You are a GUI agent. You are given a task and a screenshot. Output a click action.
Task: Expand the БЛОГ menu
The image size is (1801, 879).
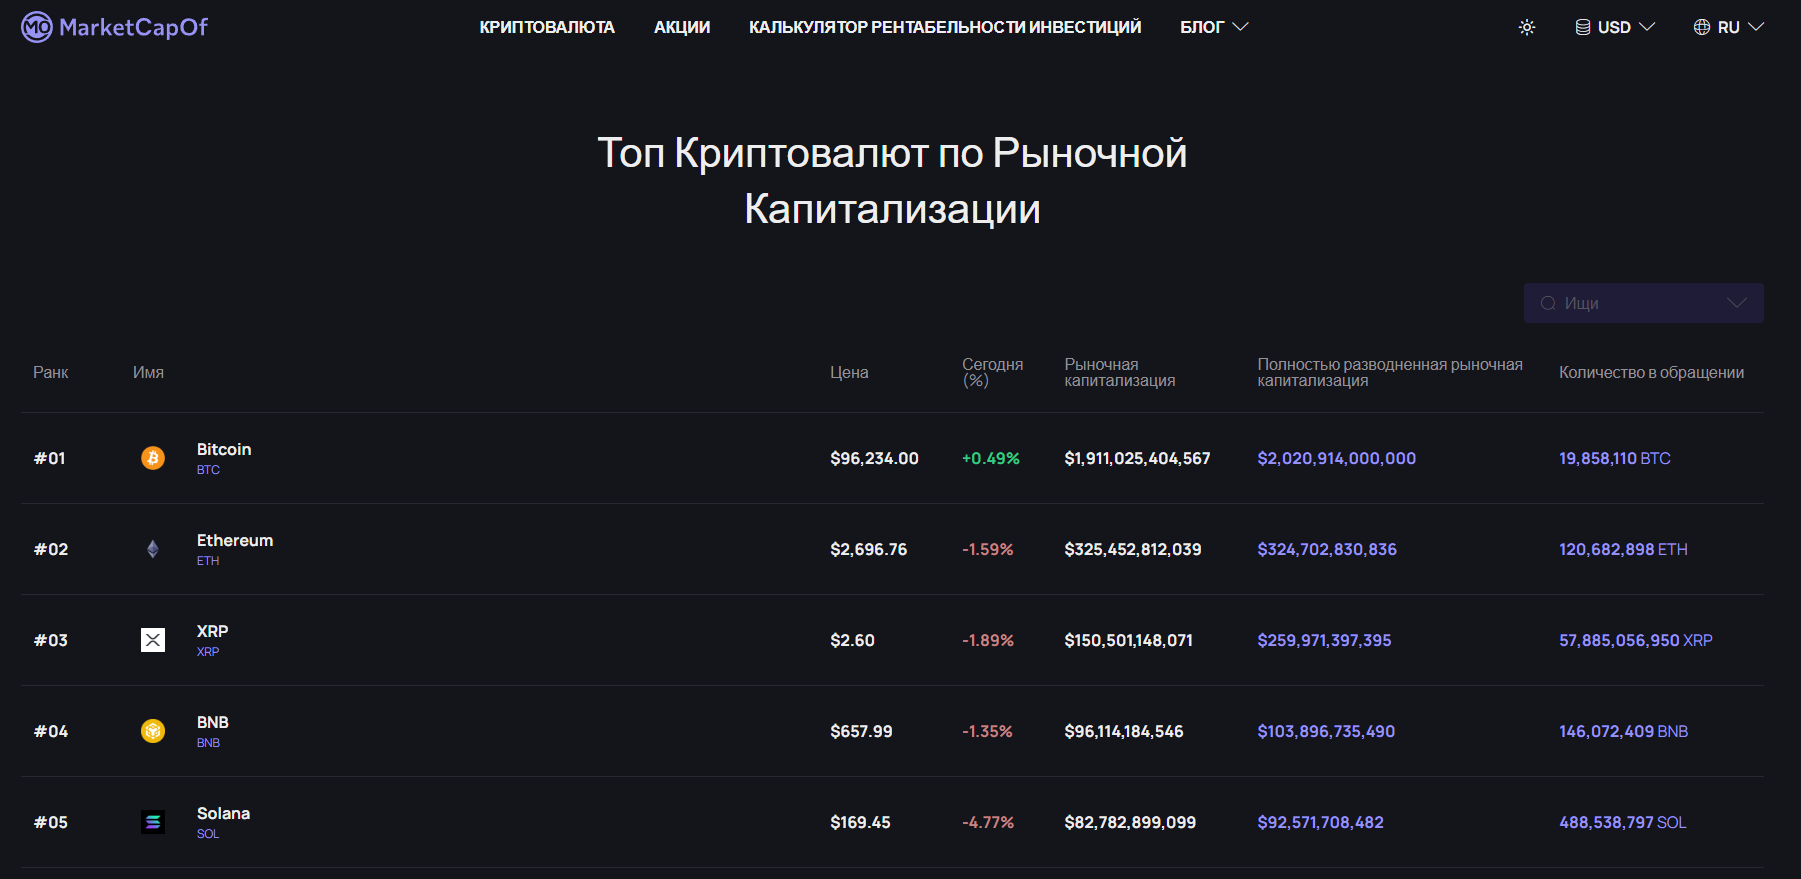(1214, 27)
